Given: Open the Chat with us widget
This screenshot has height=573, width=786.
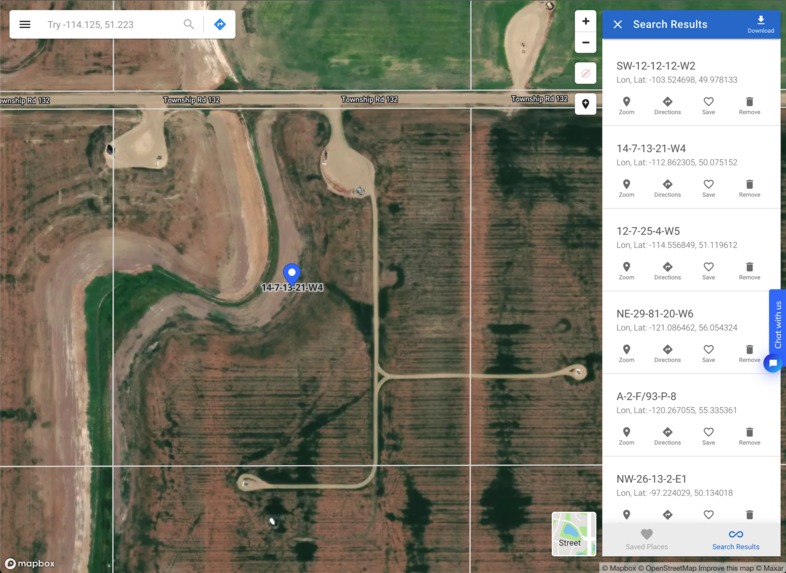Looking at the screenshot, I should point(777,324).
